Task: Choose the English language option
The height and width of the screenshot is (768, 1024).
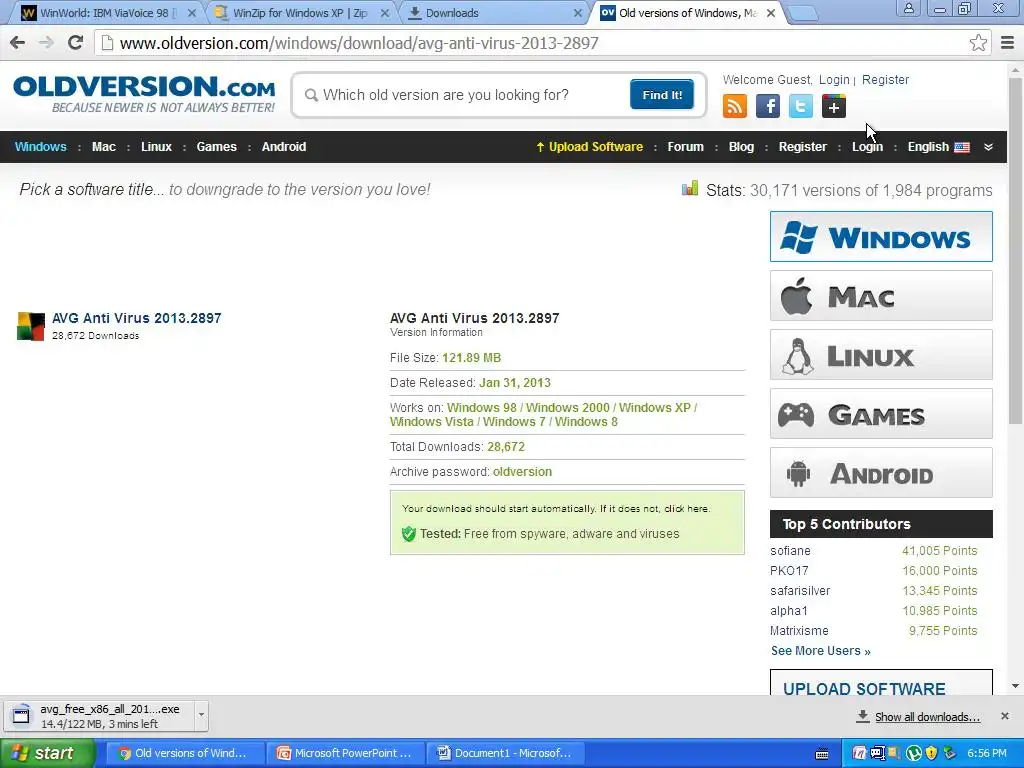Action: [928, 147]
